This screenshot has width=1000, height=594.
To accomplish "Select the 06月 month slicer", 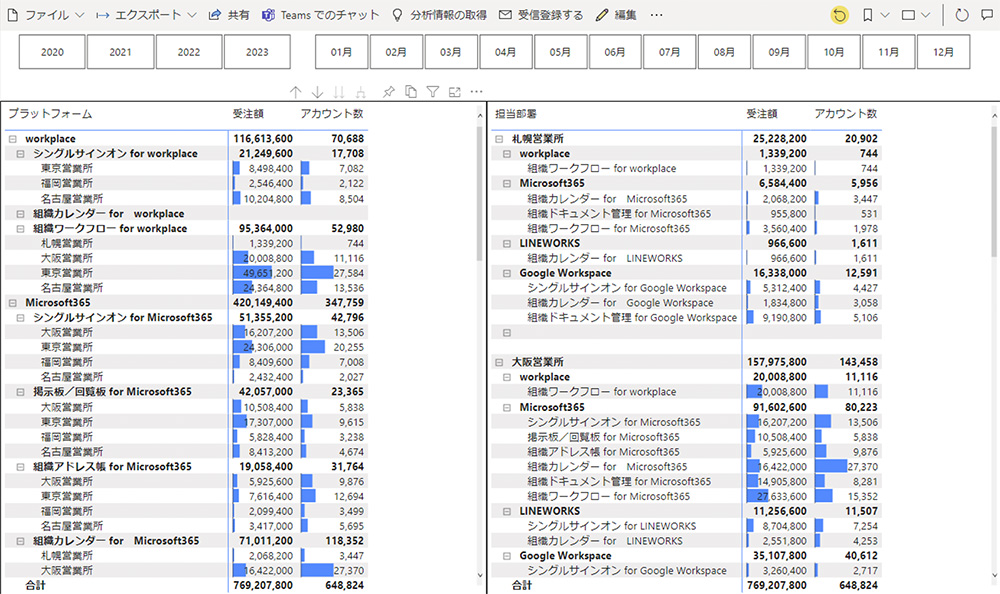I will click(x=615, y=52).
